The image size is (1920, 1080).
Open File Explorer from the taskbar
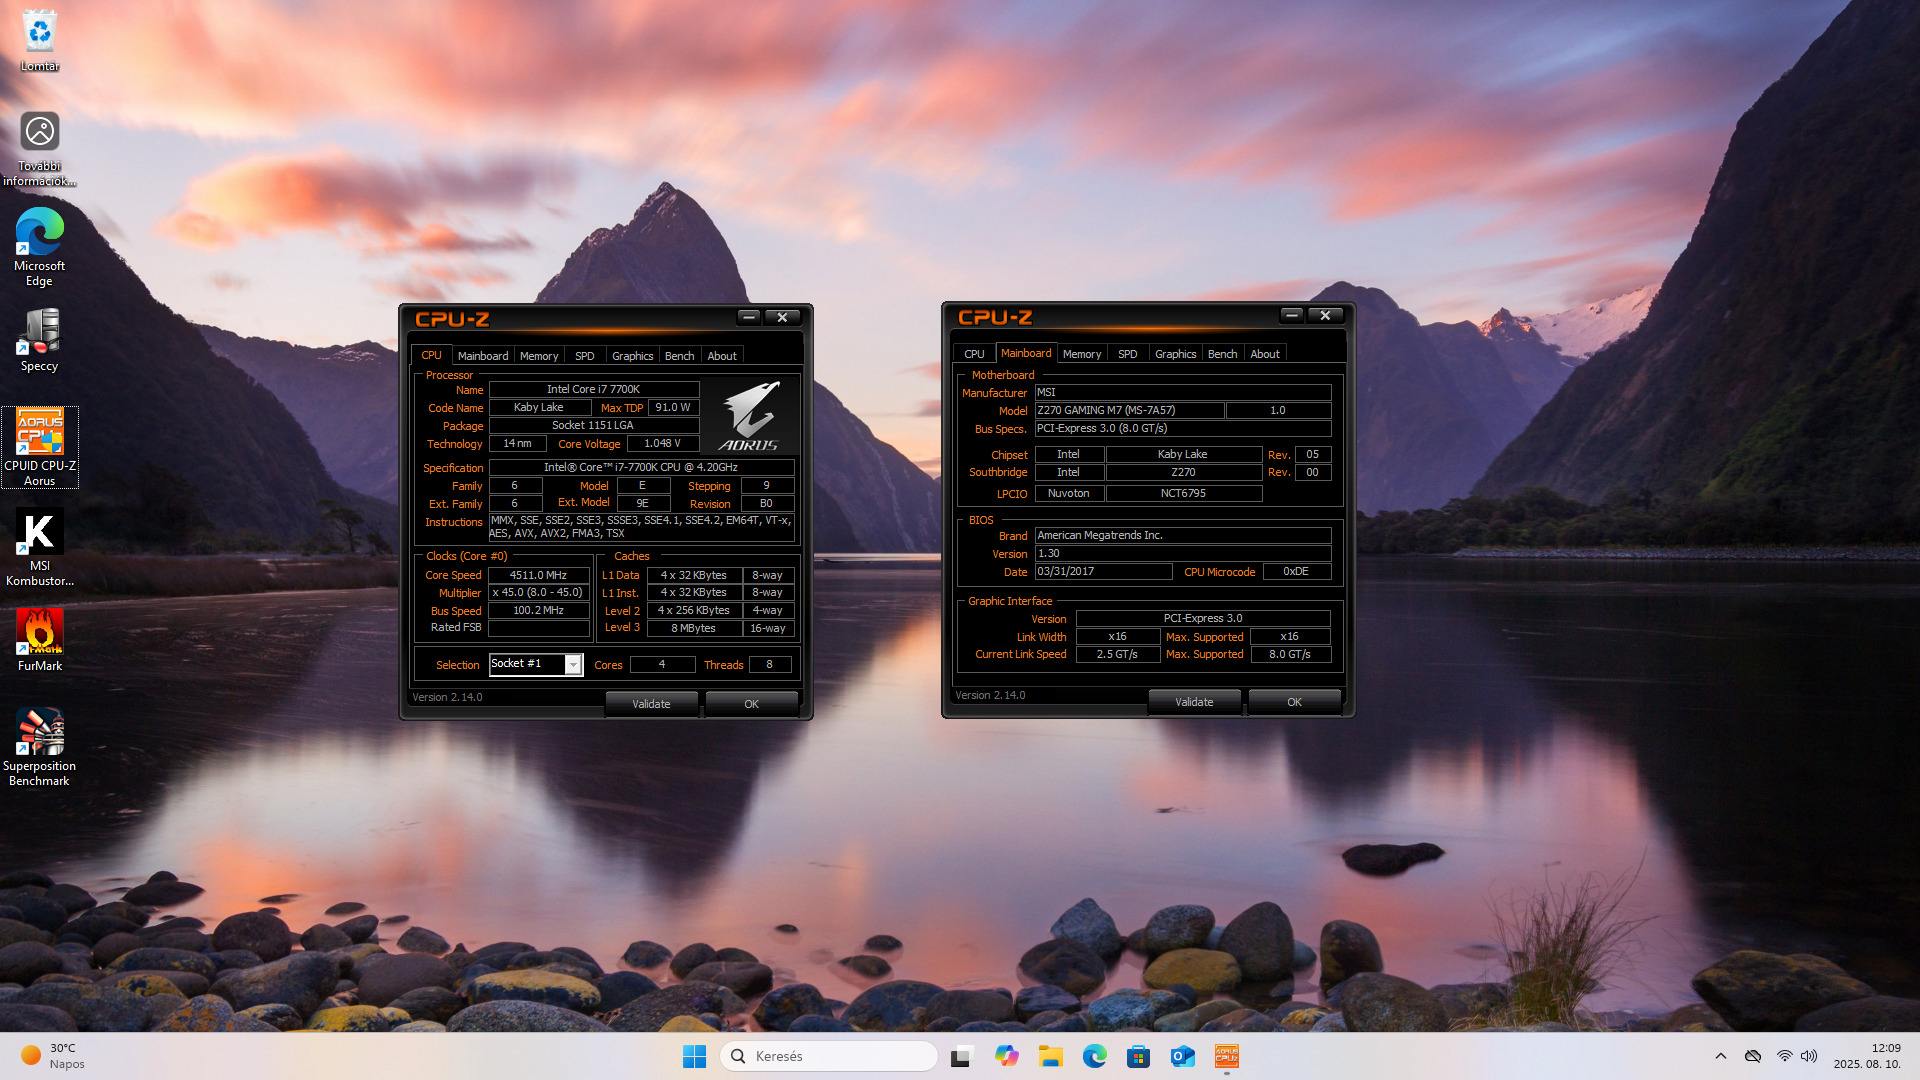[x=1050, y=1056]
